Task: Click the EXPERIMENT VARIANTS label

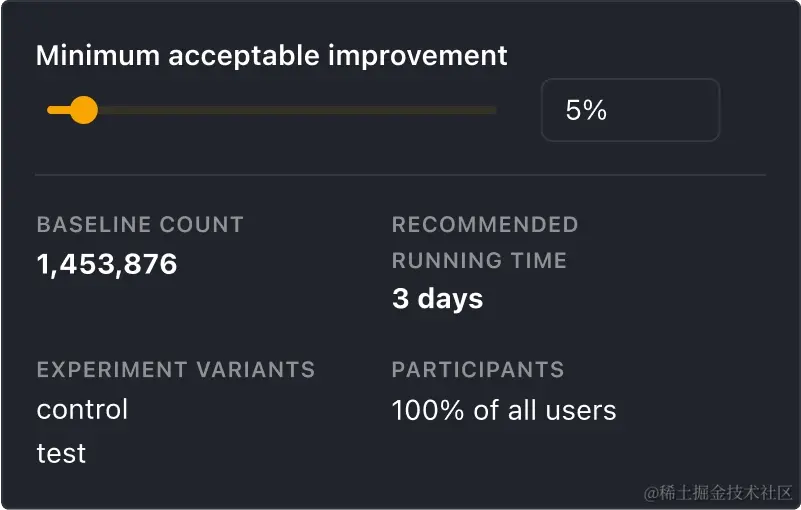Action: (x=176, y=370)
